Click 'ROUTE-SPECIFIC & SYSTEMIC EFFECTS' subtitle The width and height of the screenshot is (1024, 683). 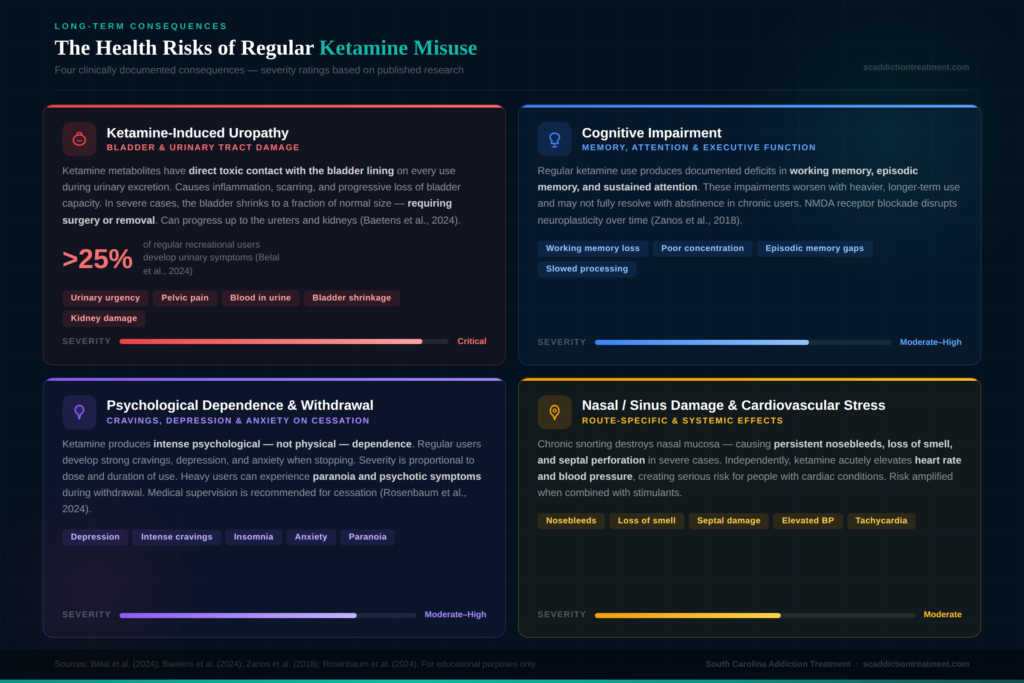coord(682,421)
